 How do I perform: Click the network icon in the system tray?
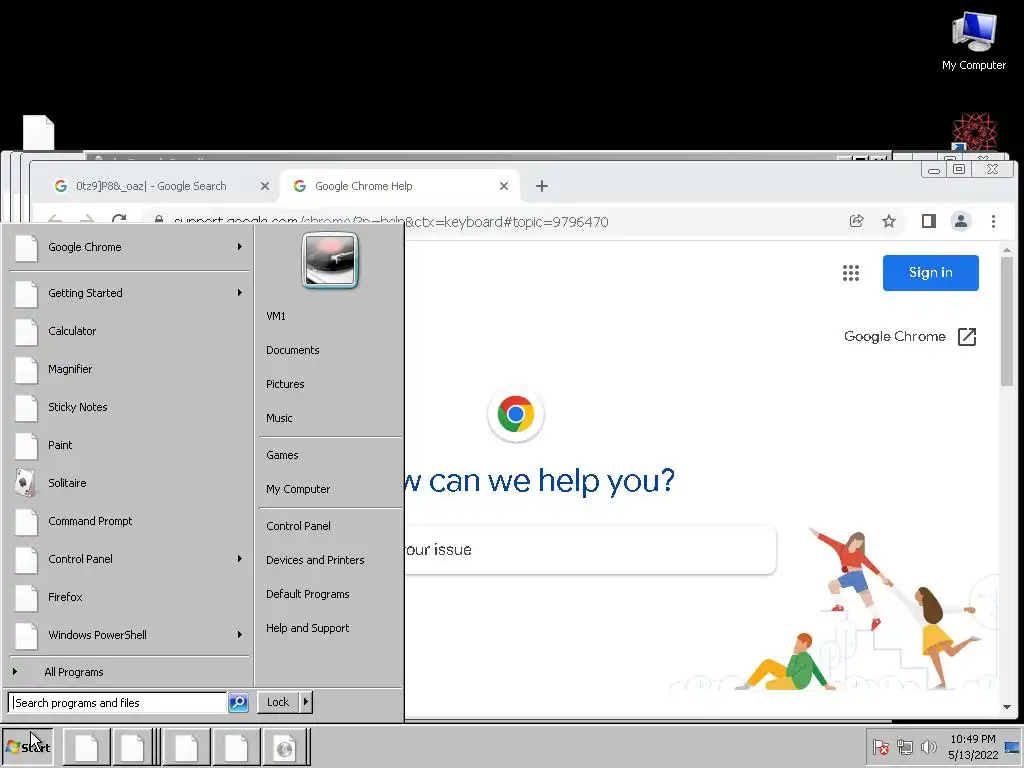tap(904, 746)
